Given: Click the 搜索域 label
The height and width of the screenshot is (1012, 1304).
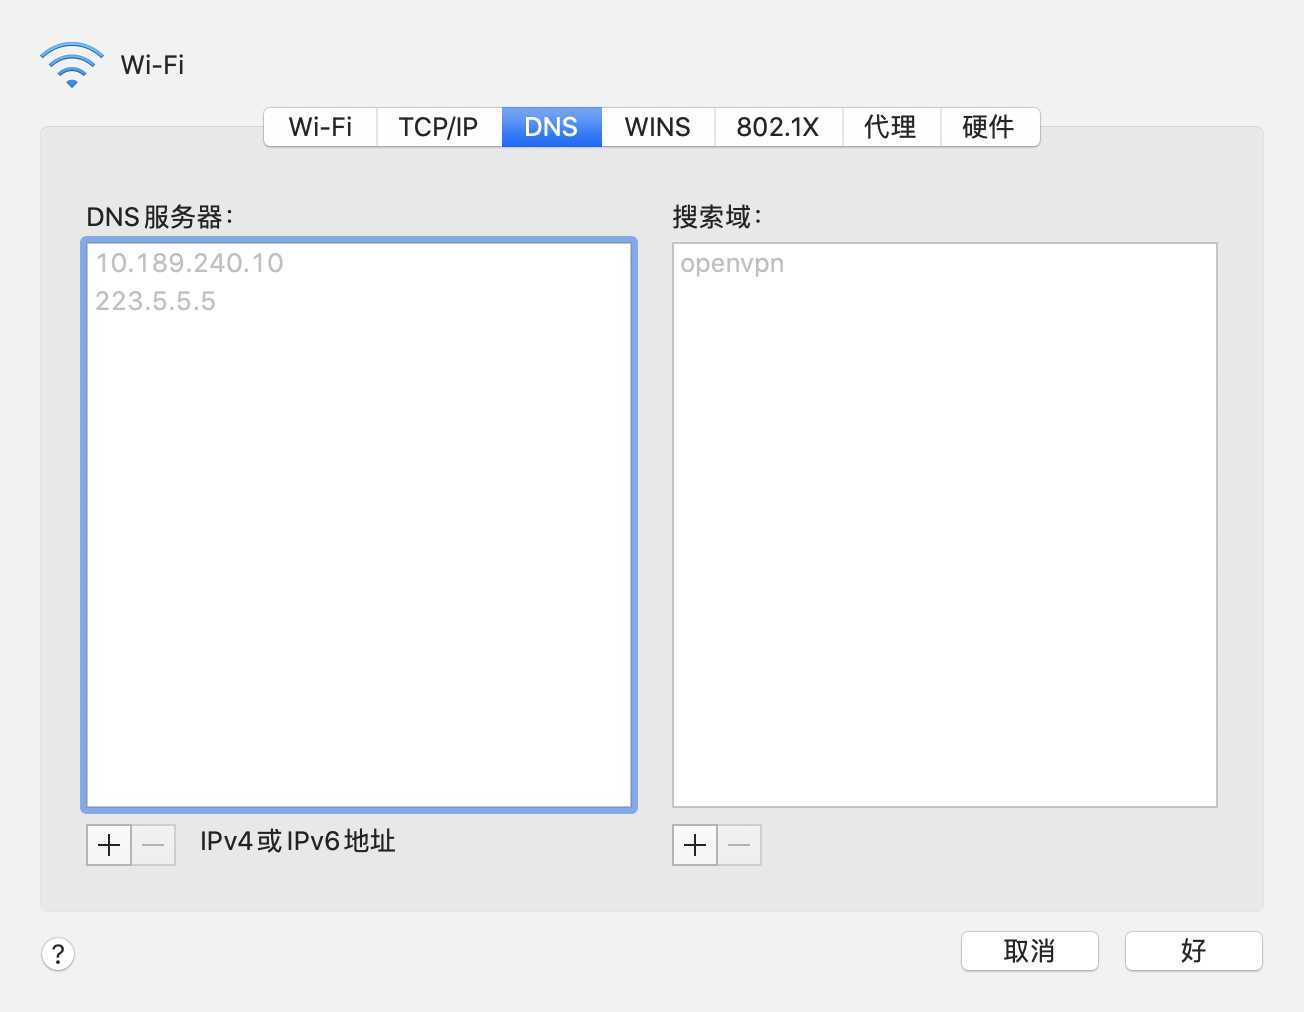Looking at the screenshot, I should [717, 217].
